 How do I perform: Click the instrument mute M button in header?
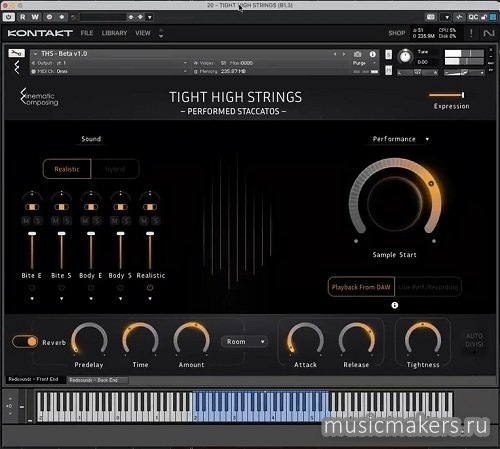click(389, 70)
